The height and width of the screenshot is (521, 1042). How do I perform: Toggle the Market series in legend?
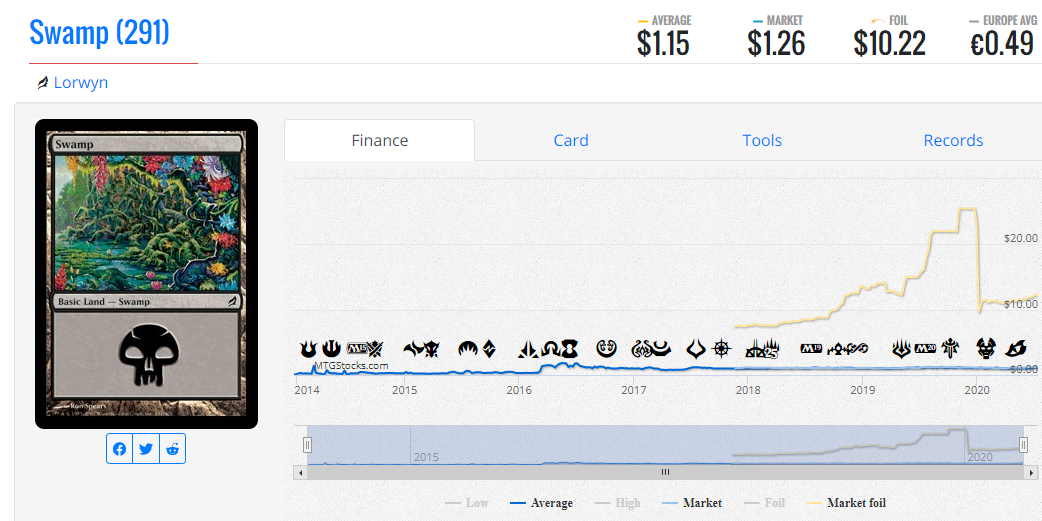click(x=692, y=503)
